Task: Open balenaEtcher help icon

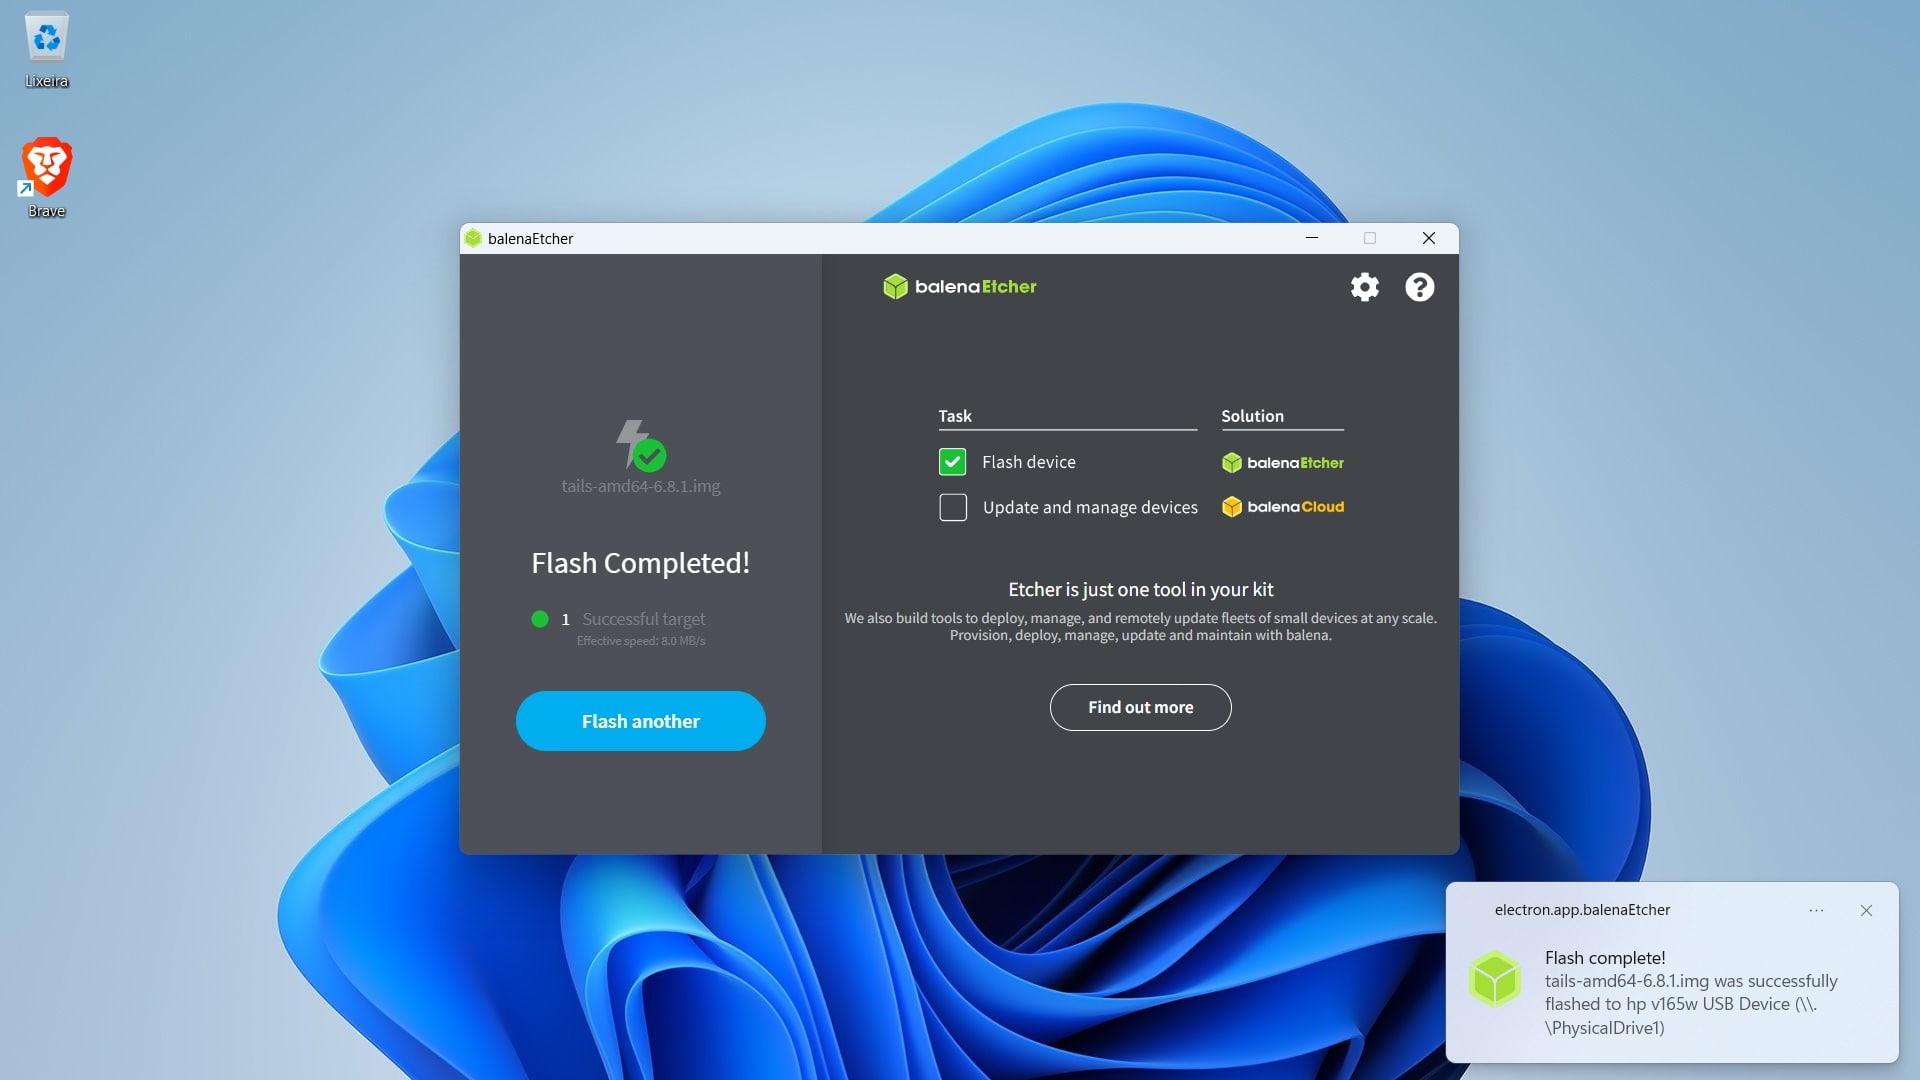Action: [x=1419, y=287]
